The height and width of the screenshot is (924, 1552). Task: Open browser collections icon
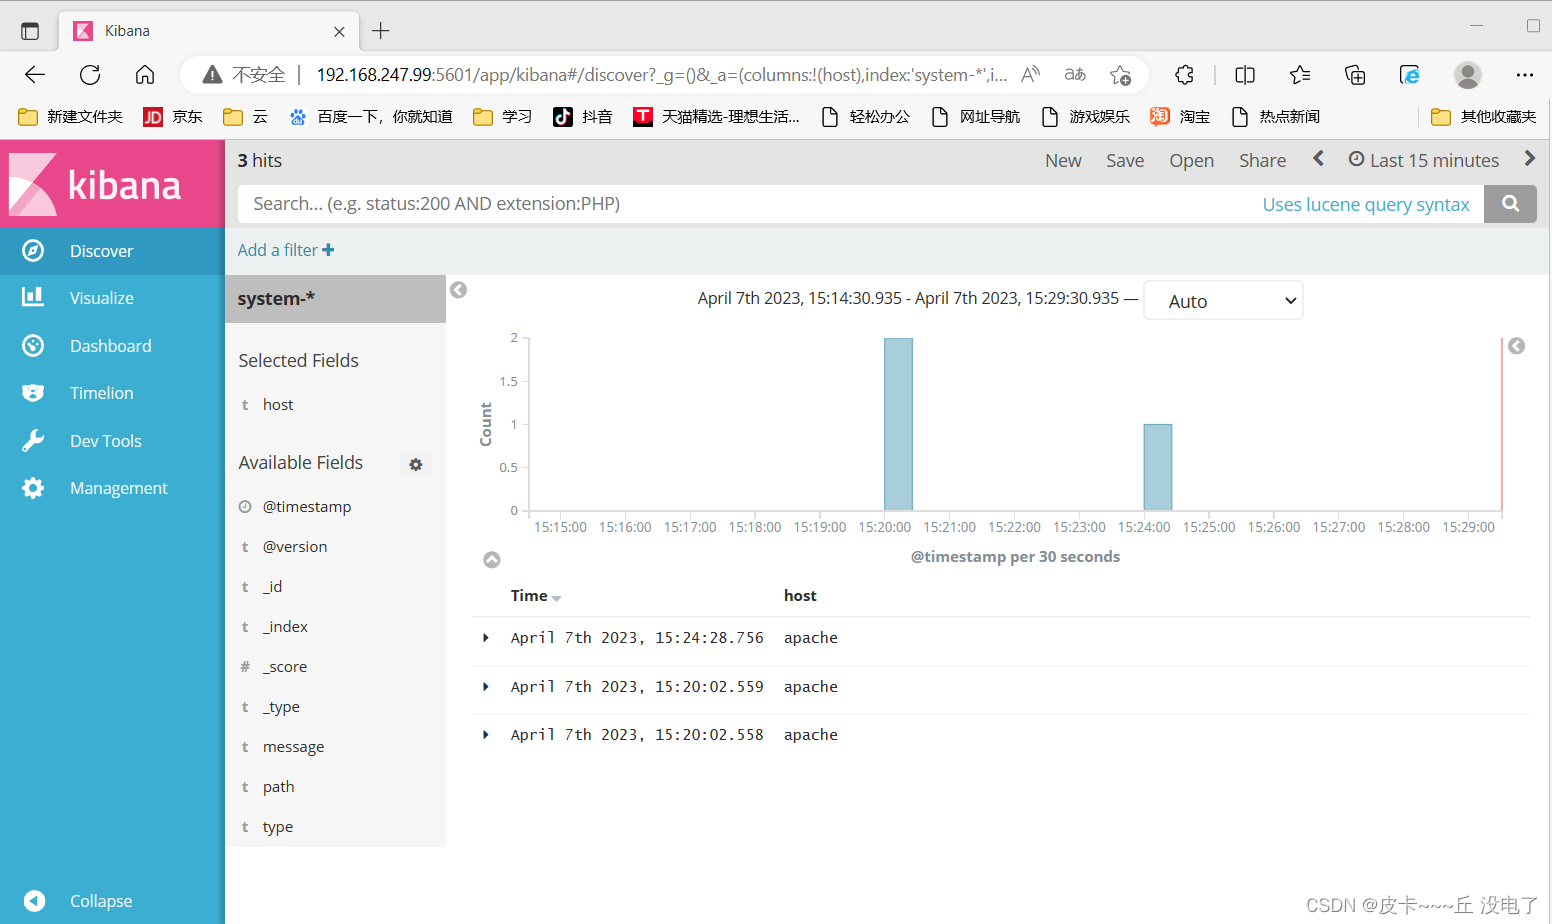click(1355, 75)
